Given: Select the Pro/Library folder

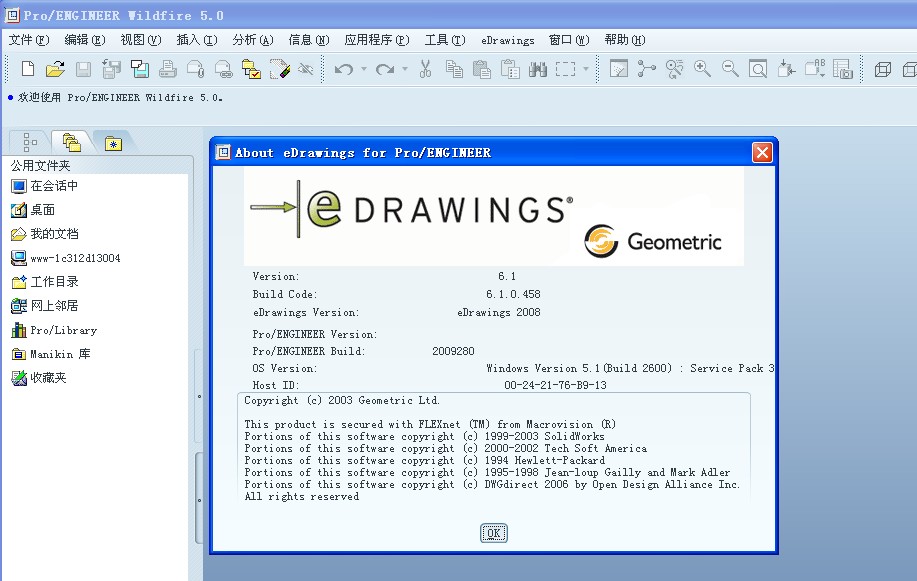Looking at the screenshot, I should [54, 331].
